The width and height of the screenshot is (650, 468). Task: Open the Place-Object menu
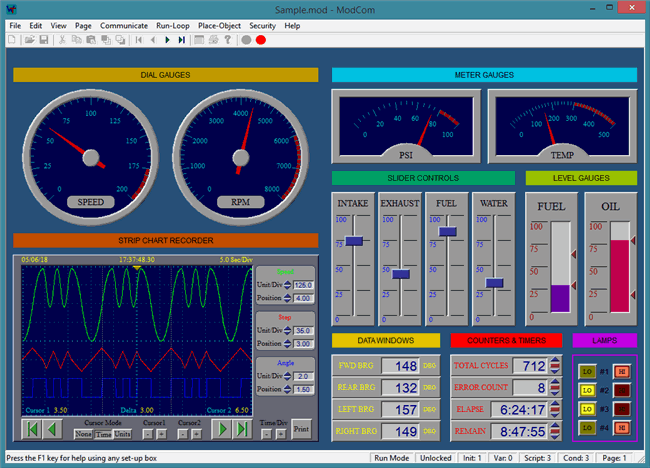pos(218,25)
